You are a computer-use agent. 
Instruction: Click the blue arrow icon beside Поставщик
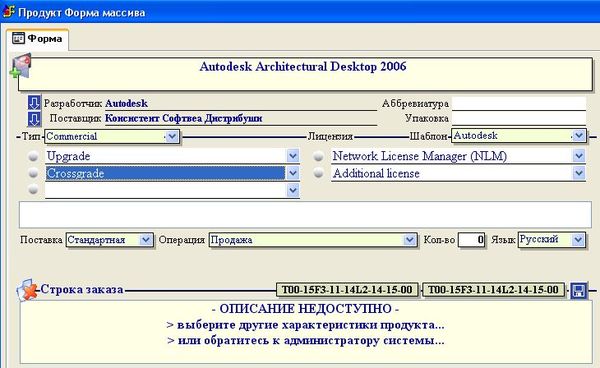click(34, 119)
